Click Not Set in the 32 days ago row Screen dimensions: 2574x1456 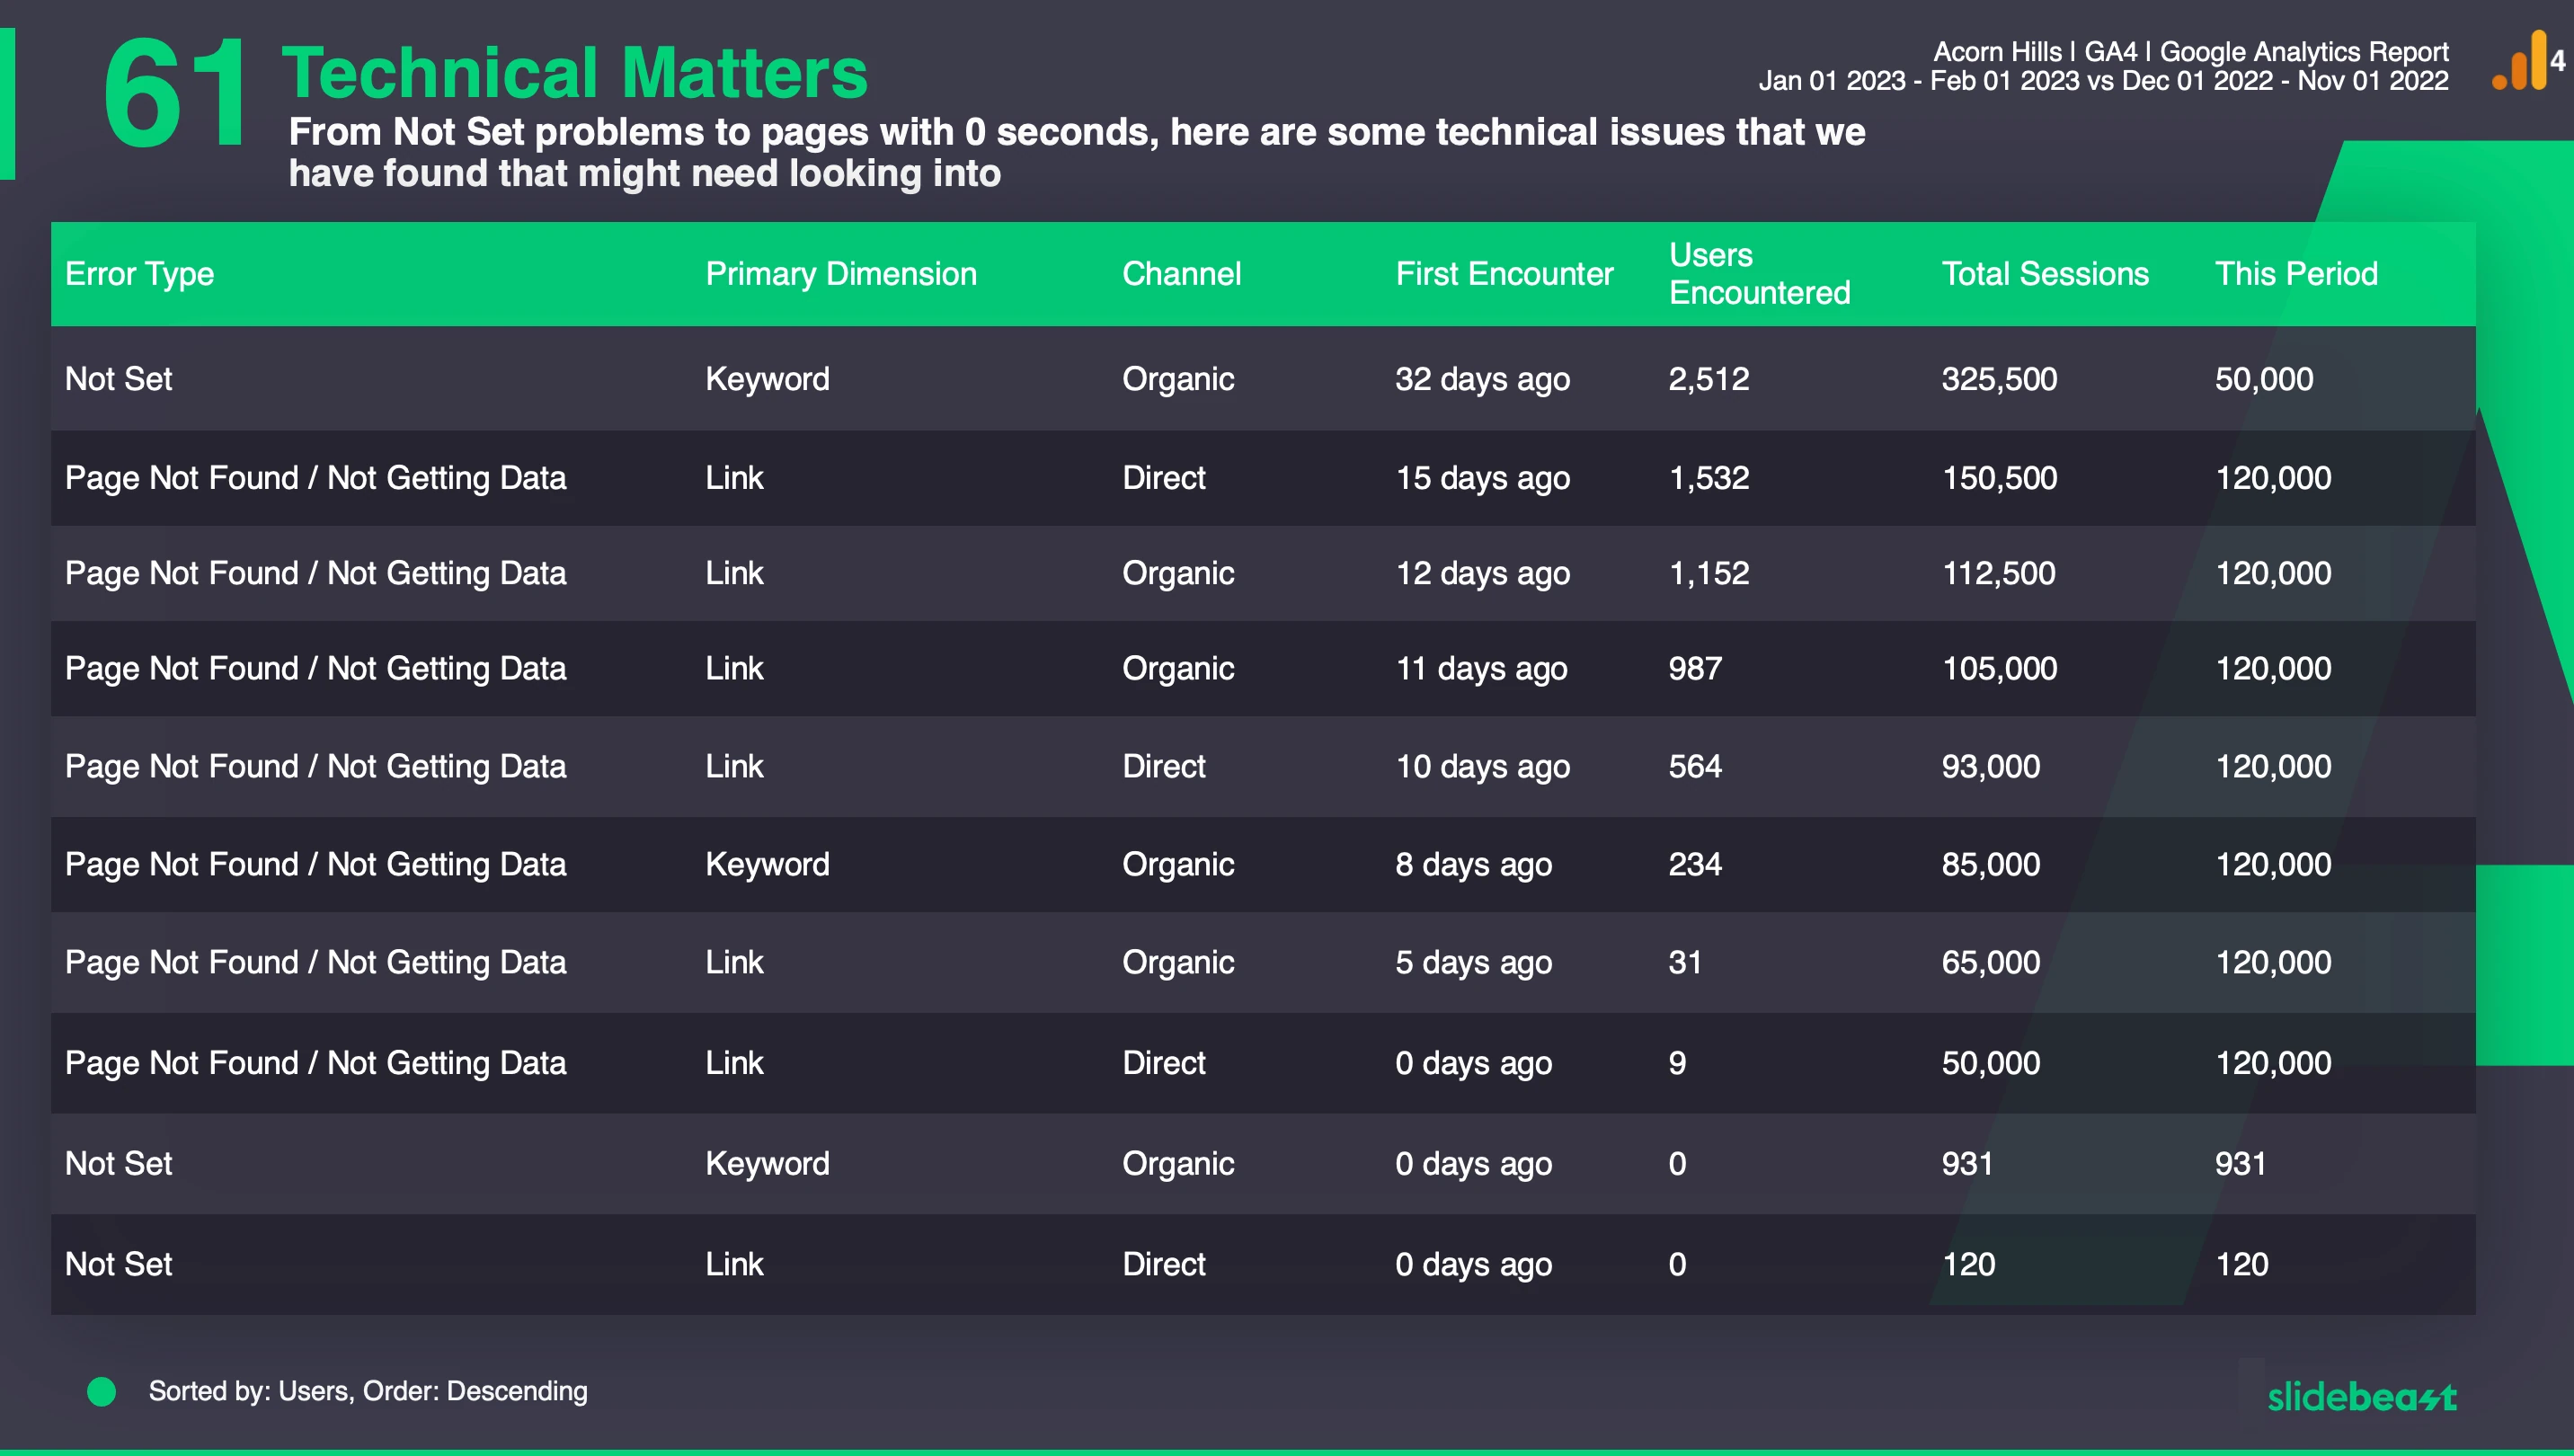pos(118,379)
